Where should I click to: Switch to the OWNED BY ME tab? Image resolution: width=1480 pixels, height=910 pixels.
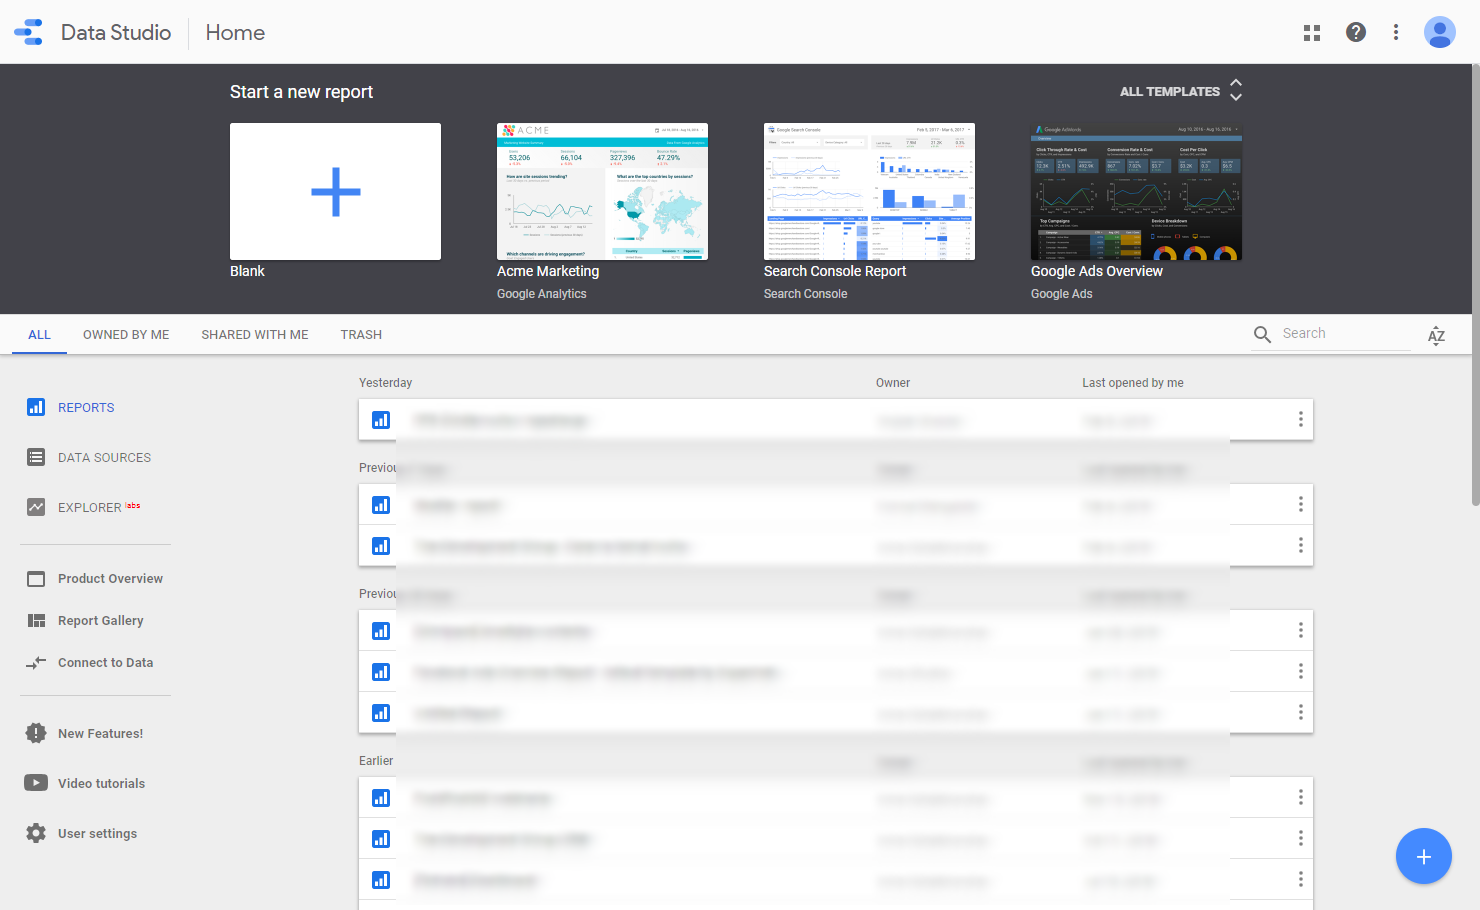(126, 335)
